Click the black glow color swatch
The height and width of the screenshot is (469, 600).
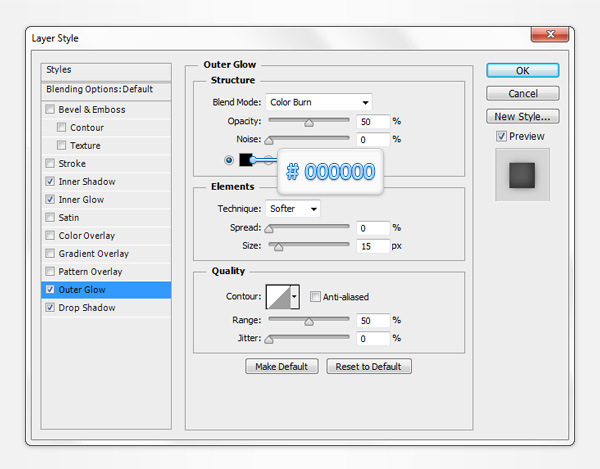pyautogui.click(x=246, y=160)
